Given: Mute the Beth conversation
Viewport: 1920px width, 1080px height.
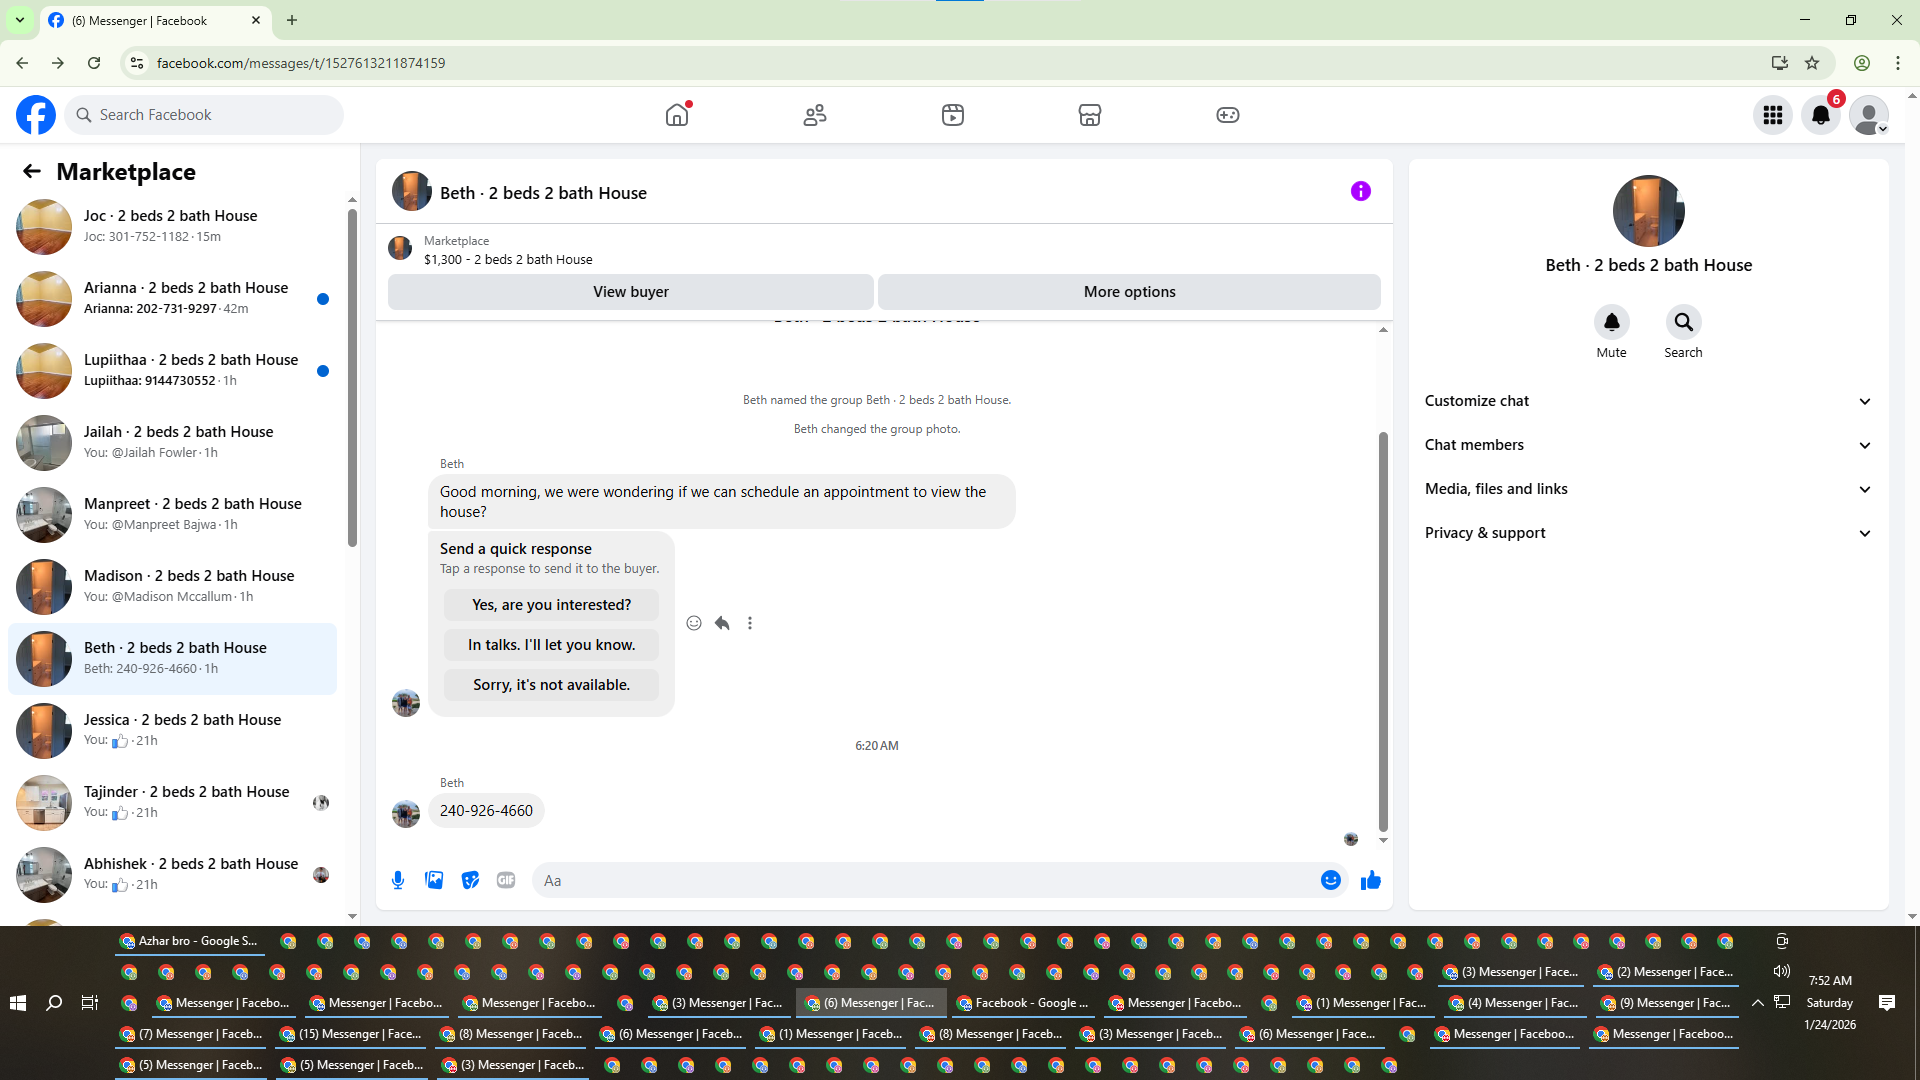Looking at the screenshot, I should point(1611,323).
